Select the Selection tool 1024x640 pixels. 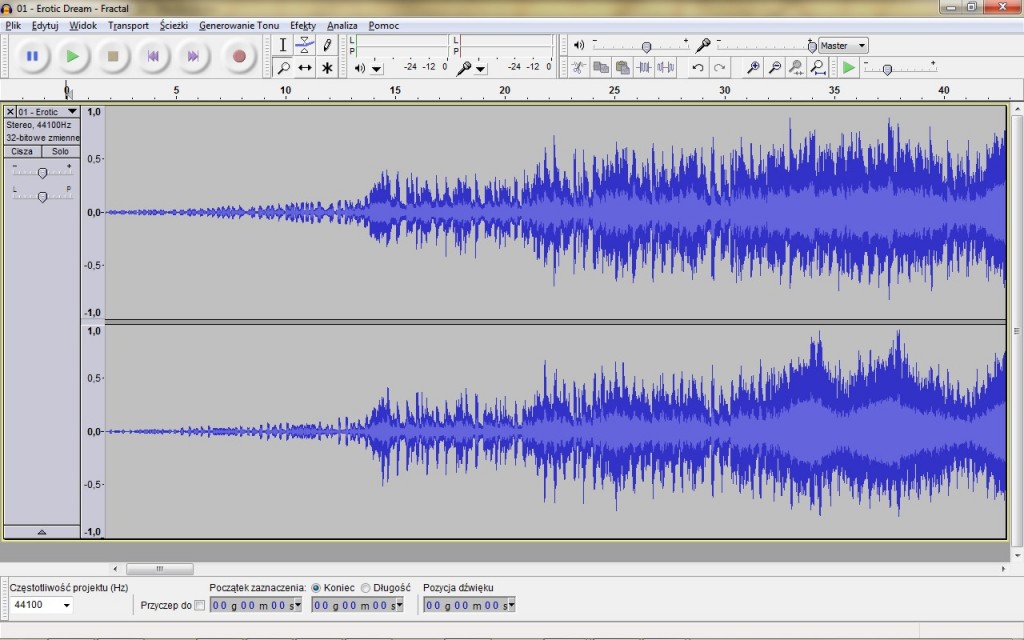[x=283, y=45]
